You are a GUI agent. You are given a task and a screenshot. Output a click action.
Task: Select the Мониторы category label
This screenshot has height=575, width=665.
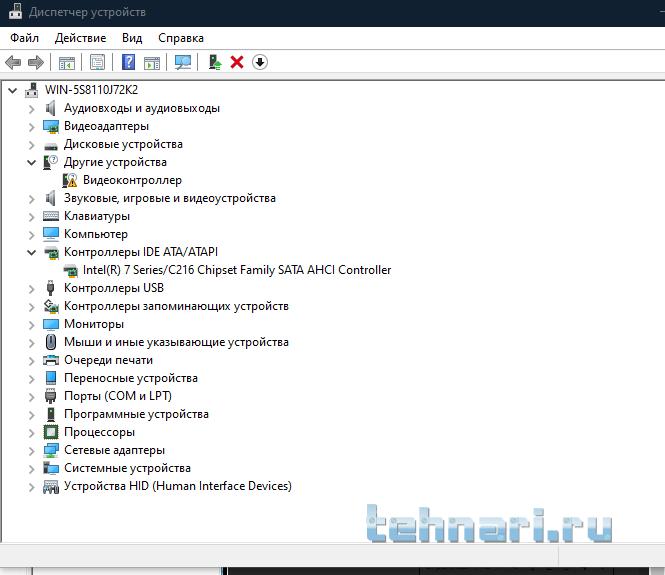point(94,324)
